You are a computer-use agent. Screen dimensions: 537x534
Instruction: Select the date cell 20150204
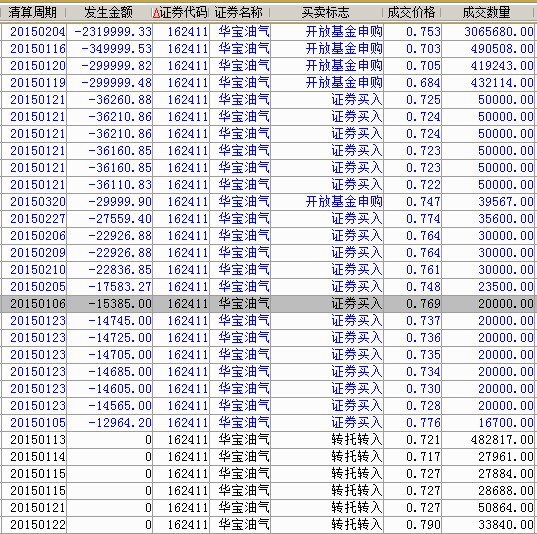[38, 32]
